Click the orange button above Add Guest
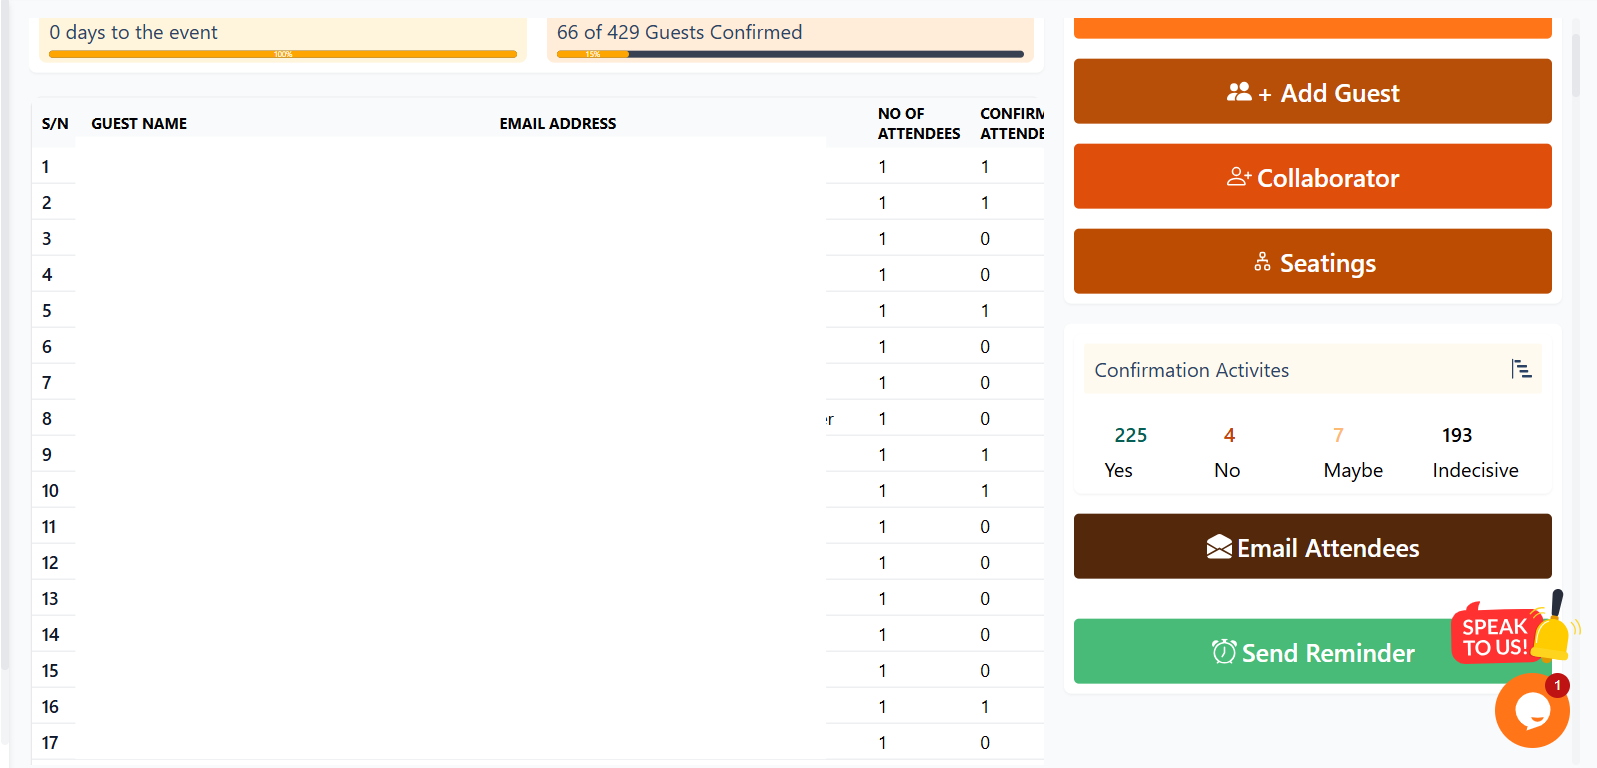Image resolution: width=1597 pixels, height=768 pixels. [1312, 28]
